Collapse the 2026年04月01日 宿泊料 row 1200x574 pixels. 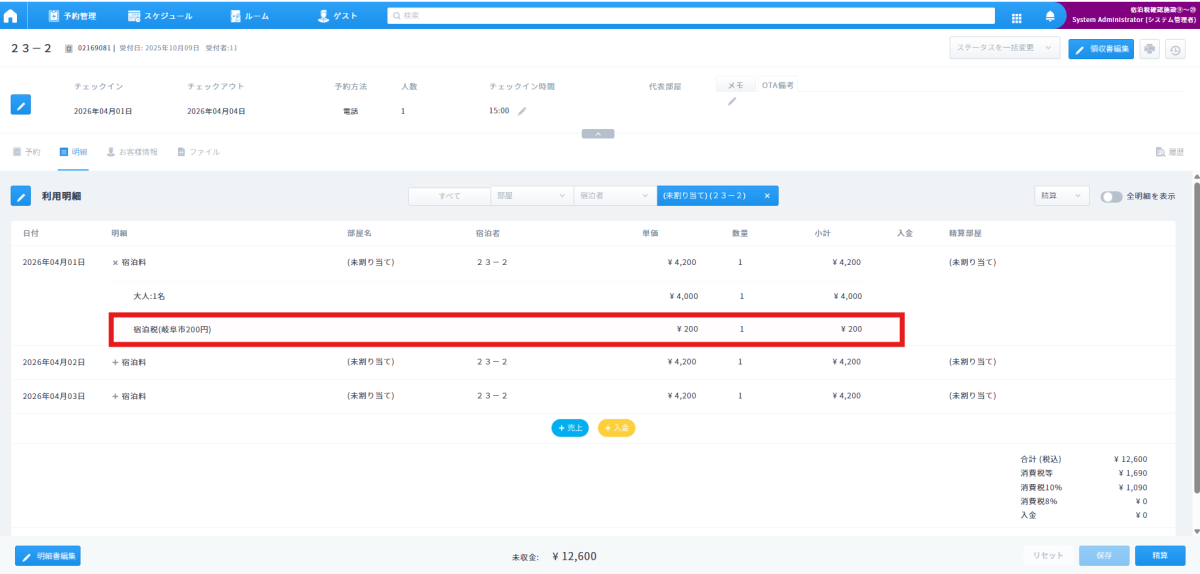tap(115, 262)
